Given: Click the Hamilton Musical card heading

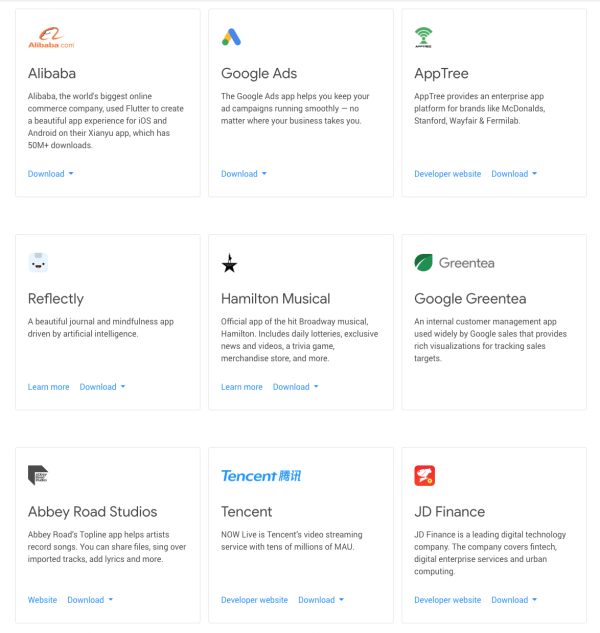Looking at the screenshot, I should [x=275, y=299].
